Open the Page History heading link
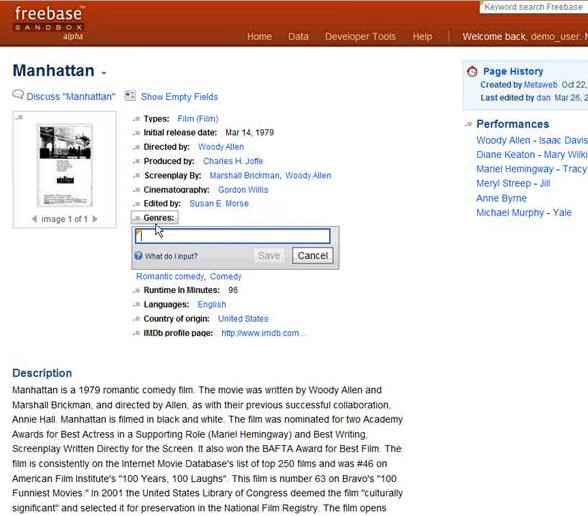The height and width of the screenshot is (516, 588). (x=513, y=71)
